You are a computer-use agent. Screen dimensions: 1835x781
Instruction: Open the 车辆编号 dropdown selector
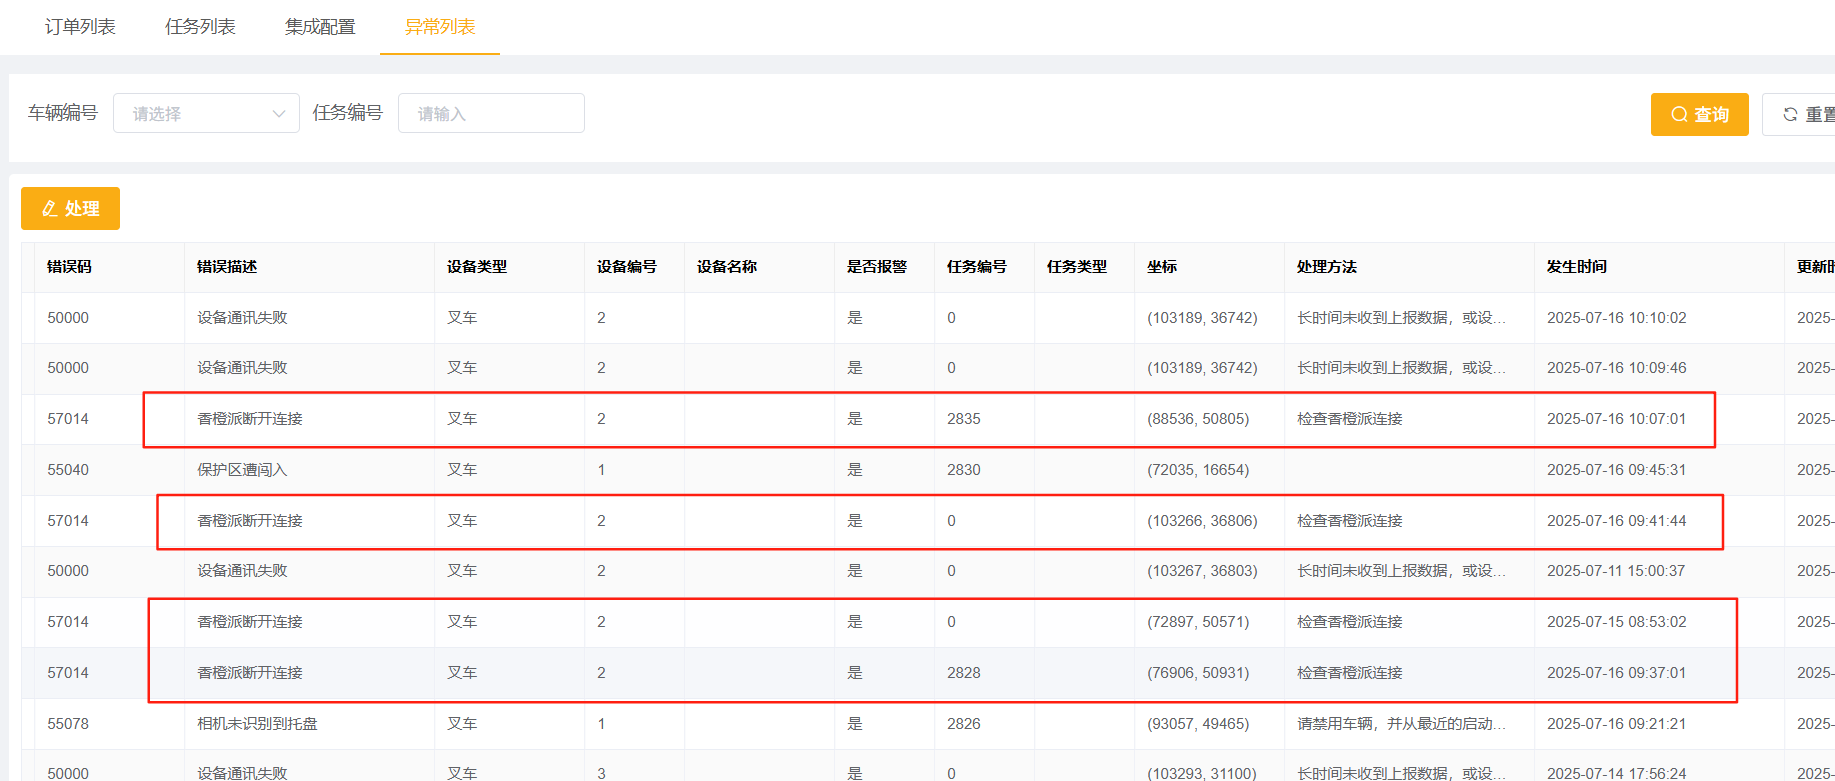(x=206, y=114)
